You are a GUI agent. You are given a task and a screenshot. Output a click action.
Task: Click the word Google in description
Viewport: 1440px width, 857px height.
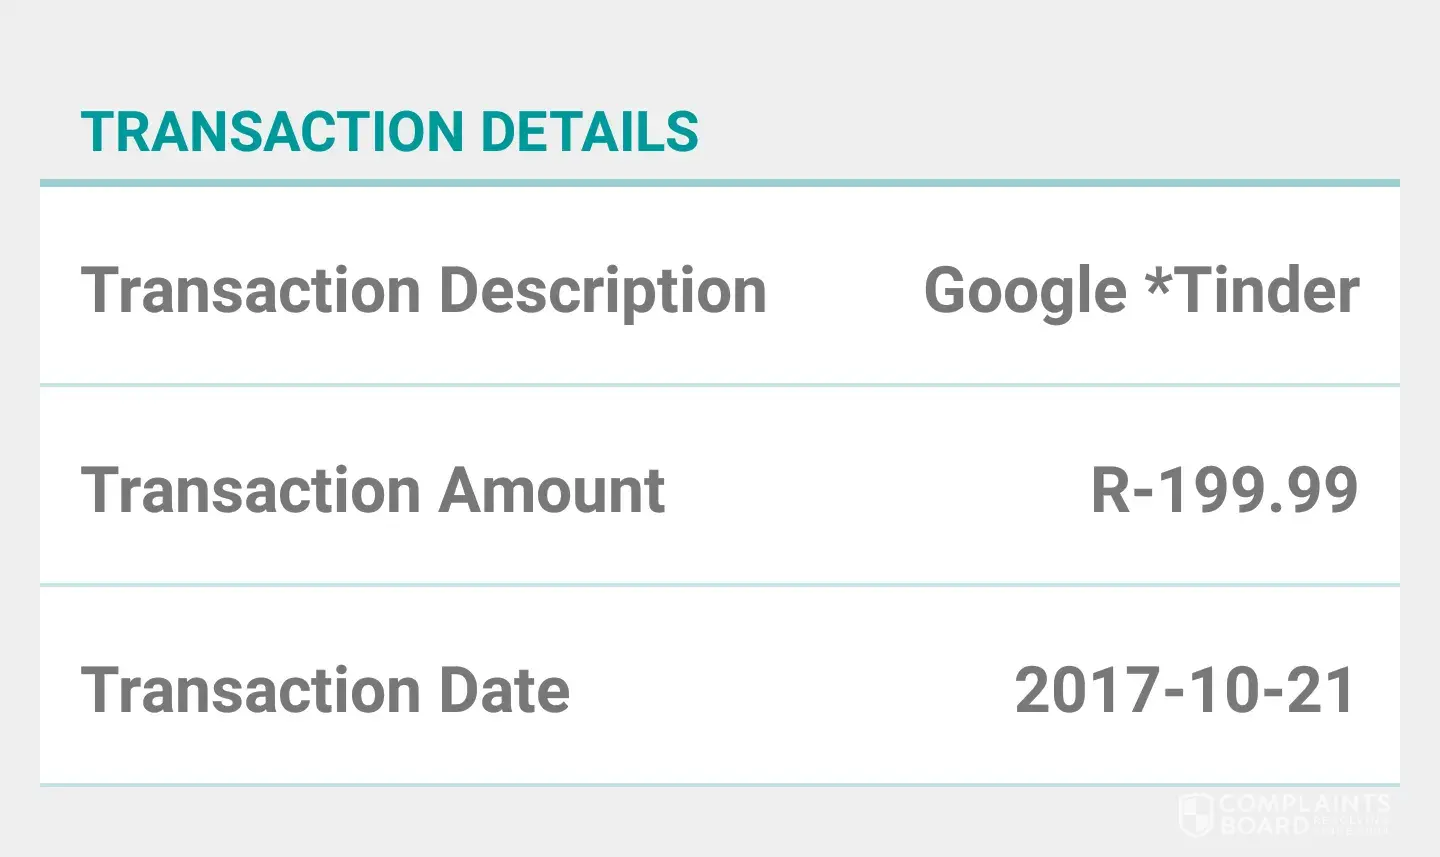pos(1025,291)
